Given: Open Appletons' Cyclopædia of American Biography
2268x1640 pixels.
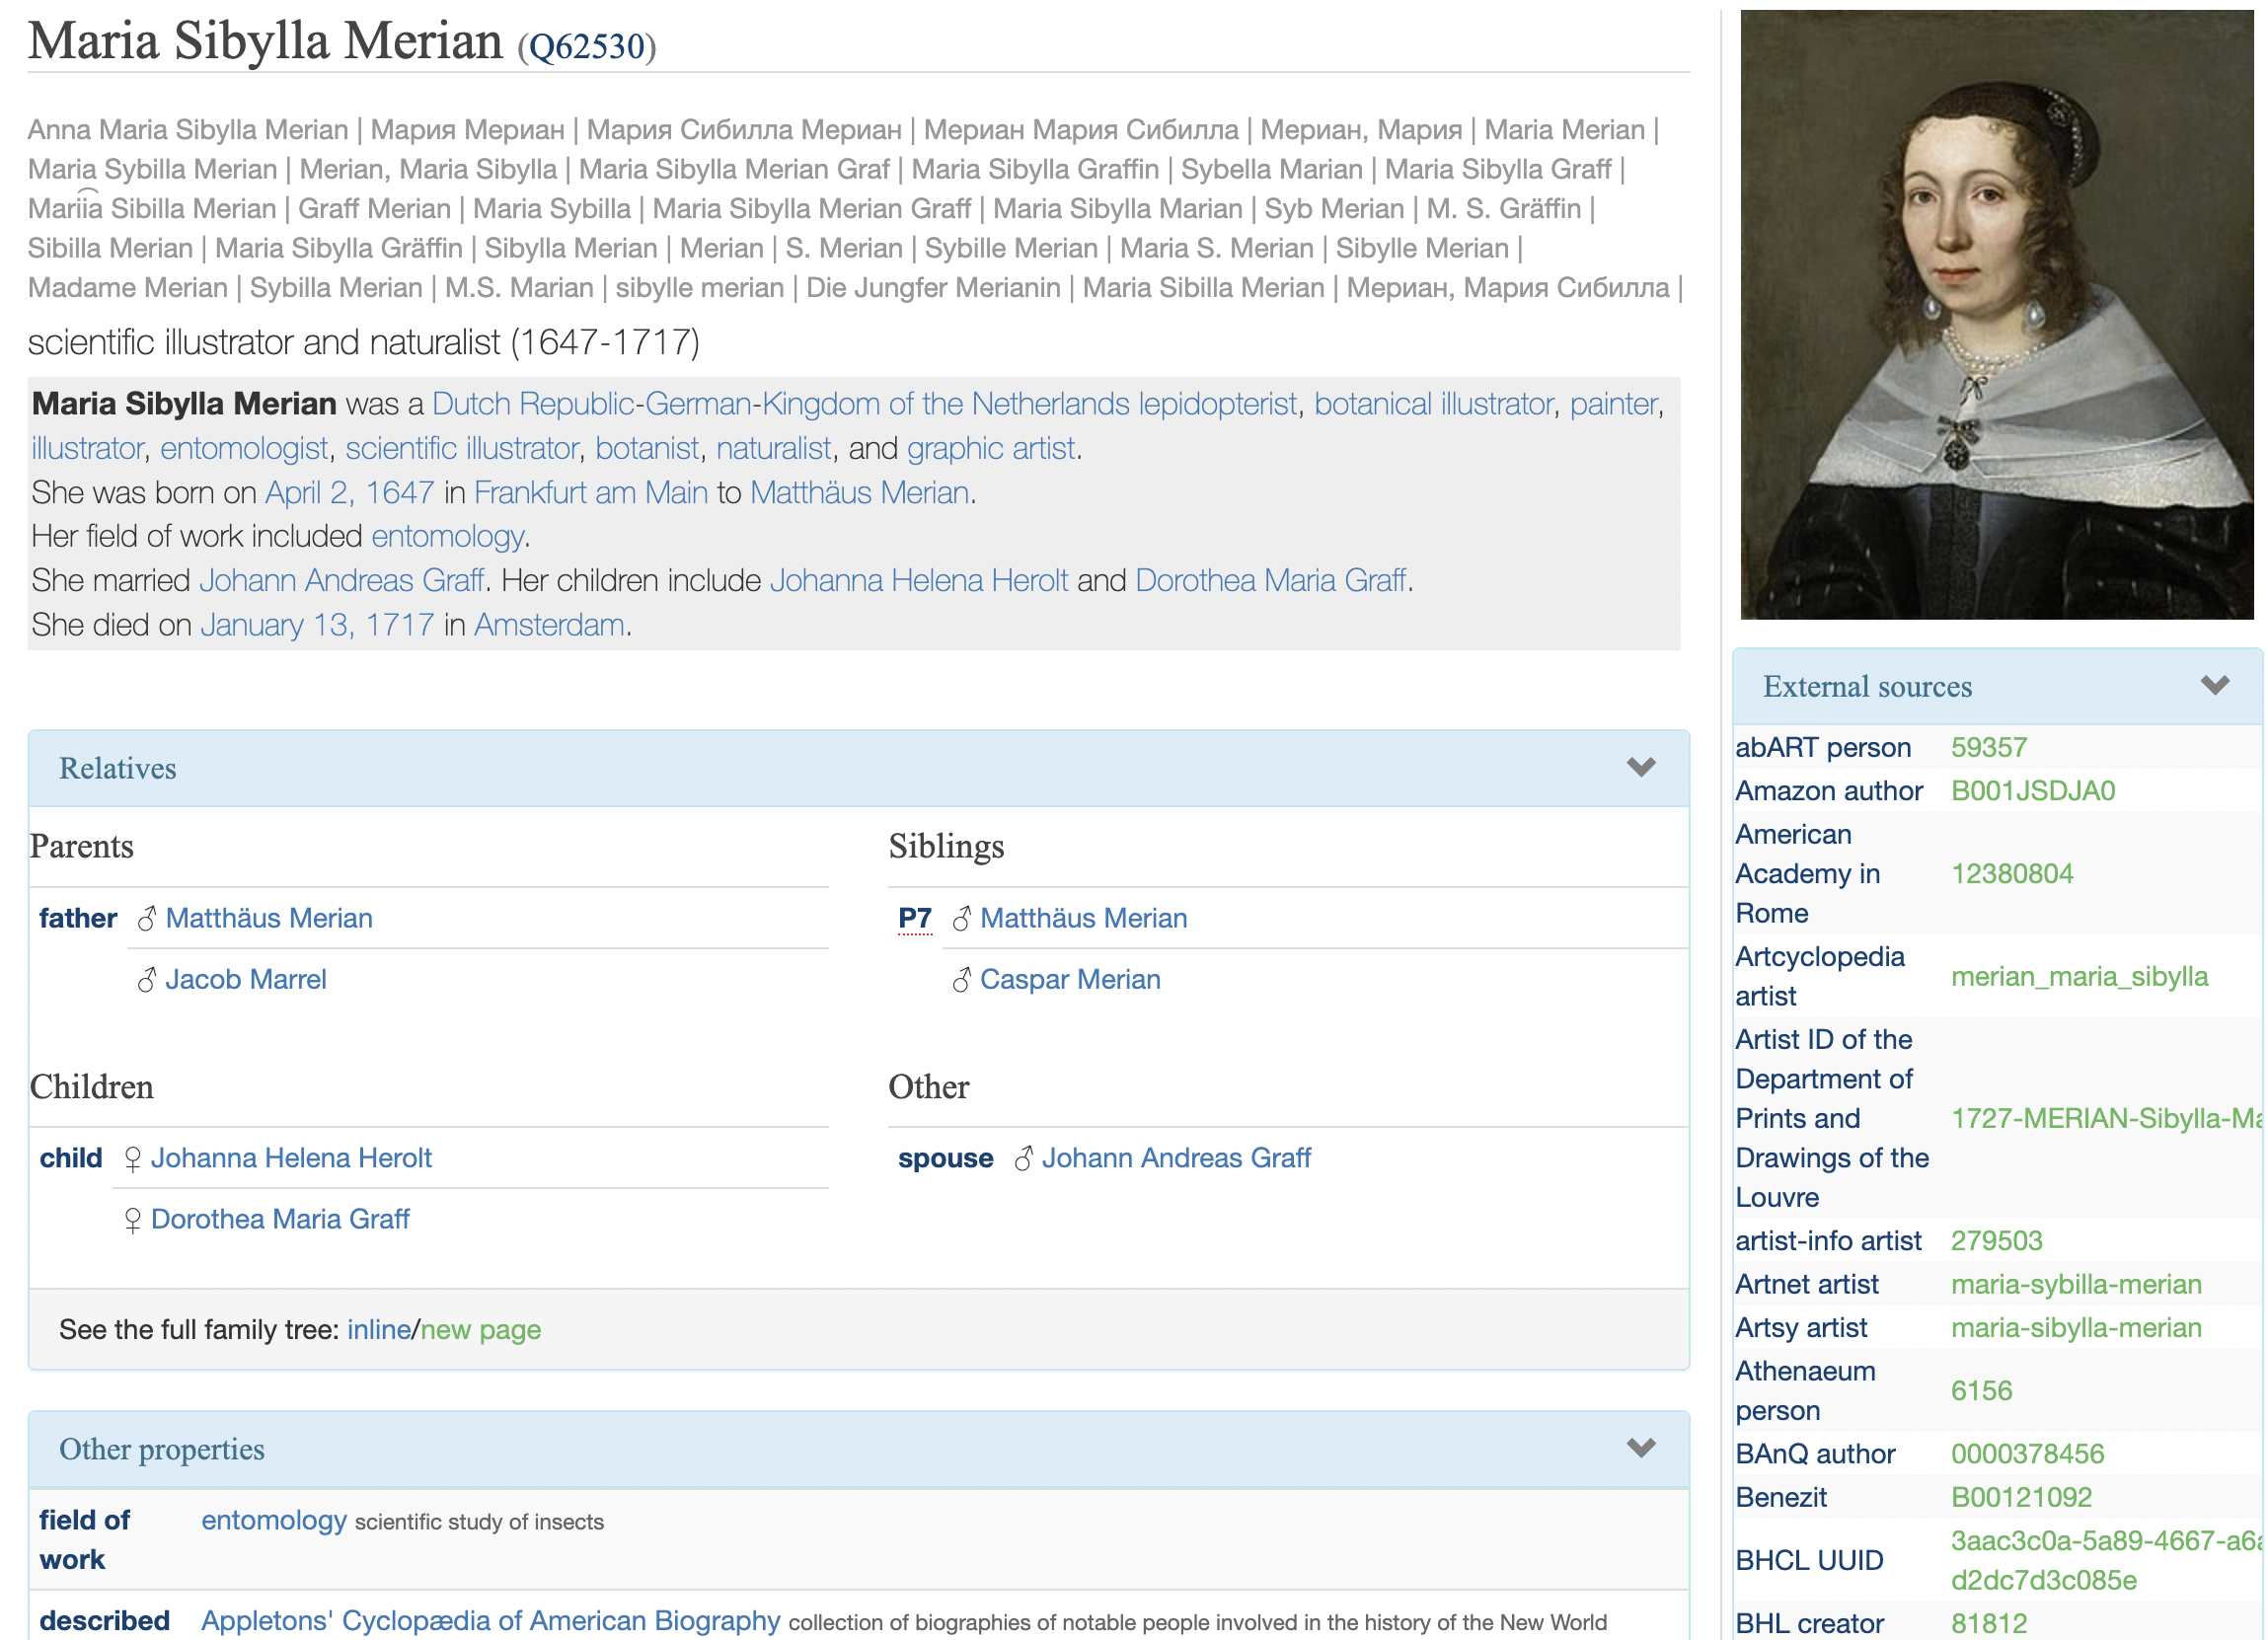Looking at the screenshot, I should click(490, 1621).
